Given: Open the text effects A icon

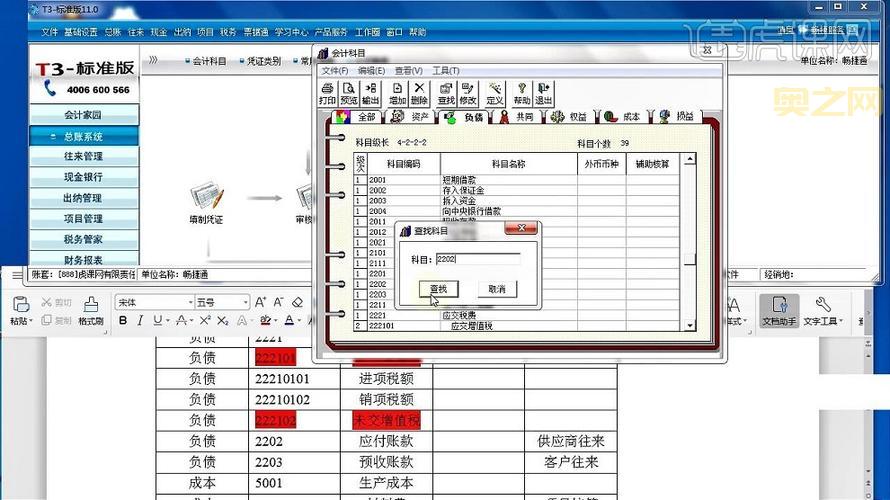Looking at the screenshot, I should pos(242,321).
